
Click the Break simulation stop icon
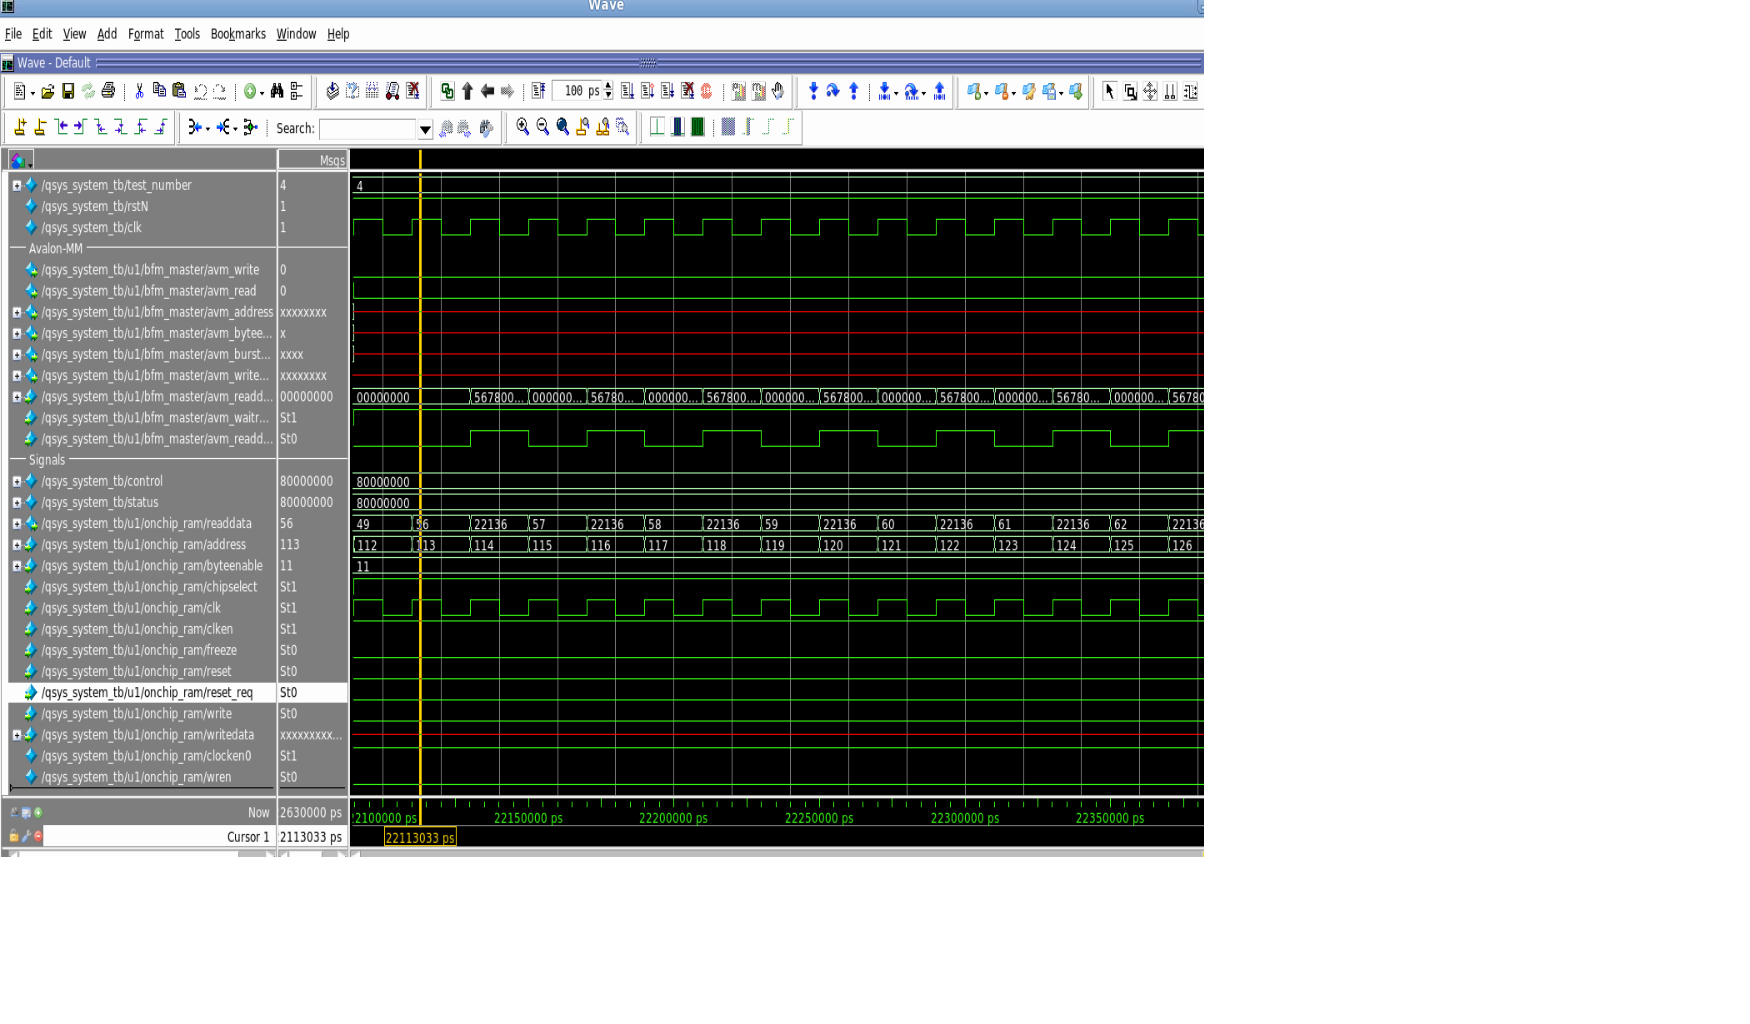[x=707, y=92]
